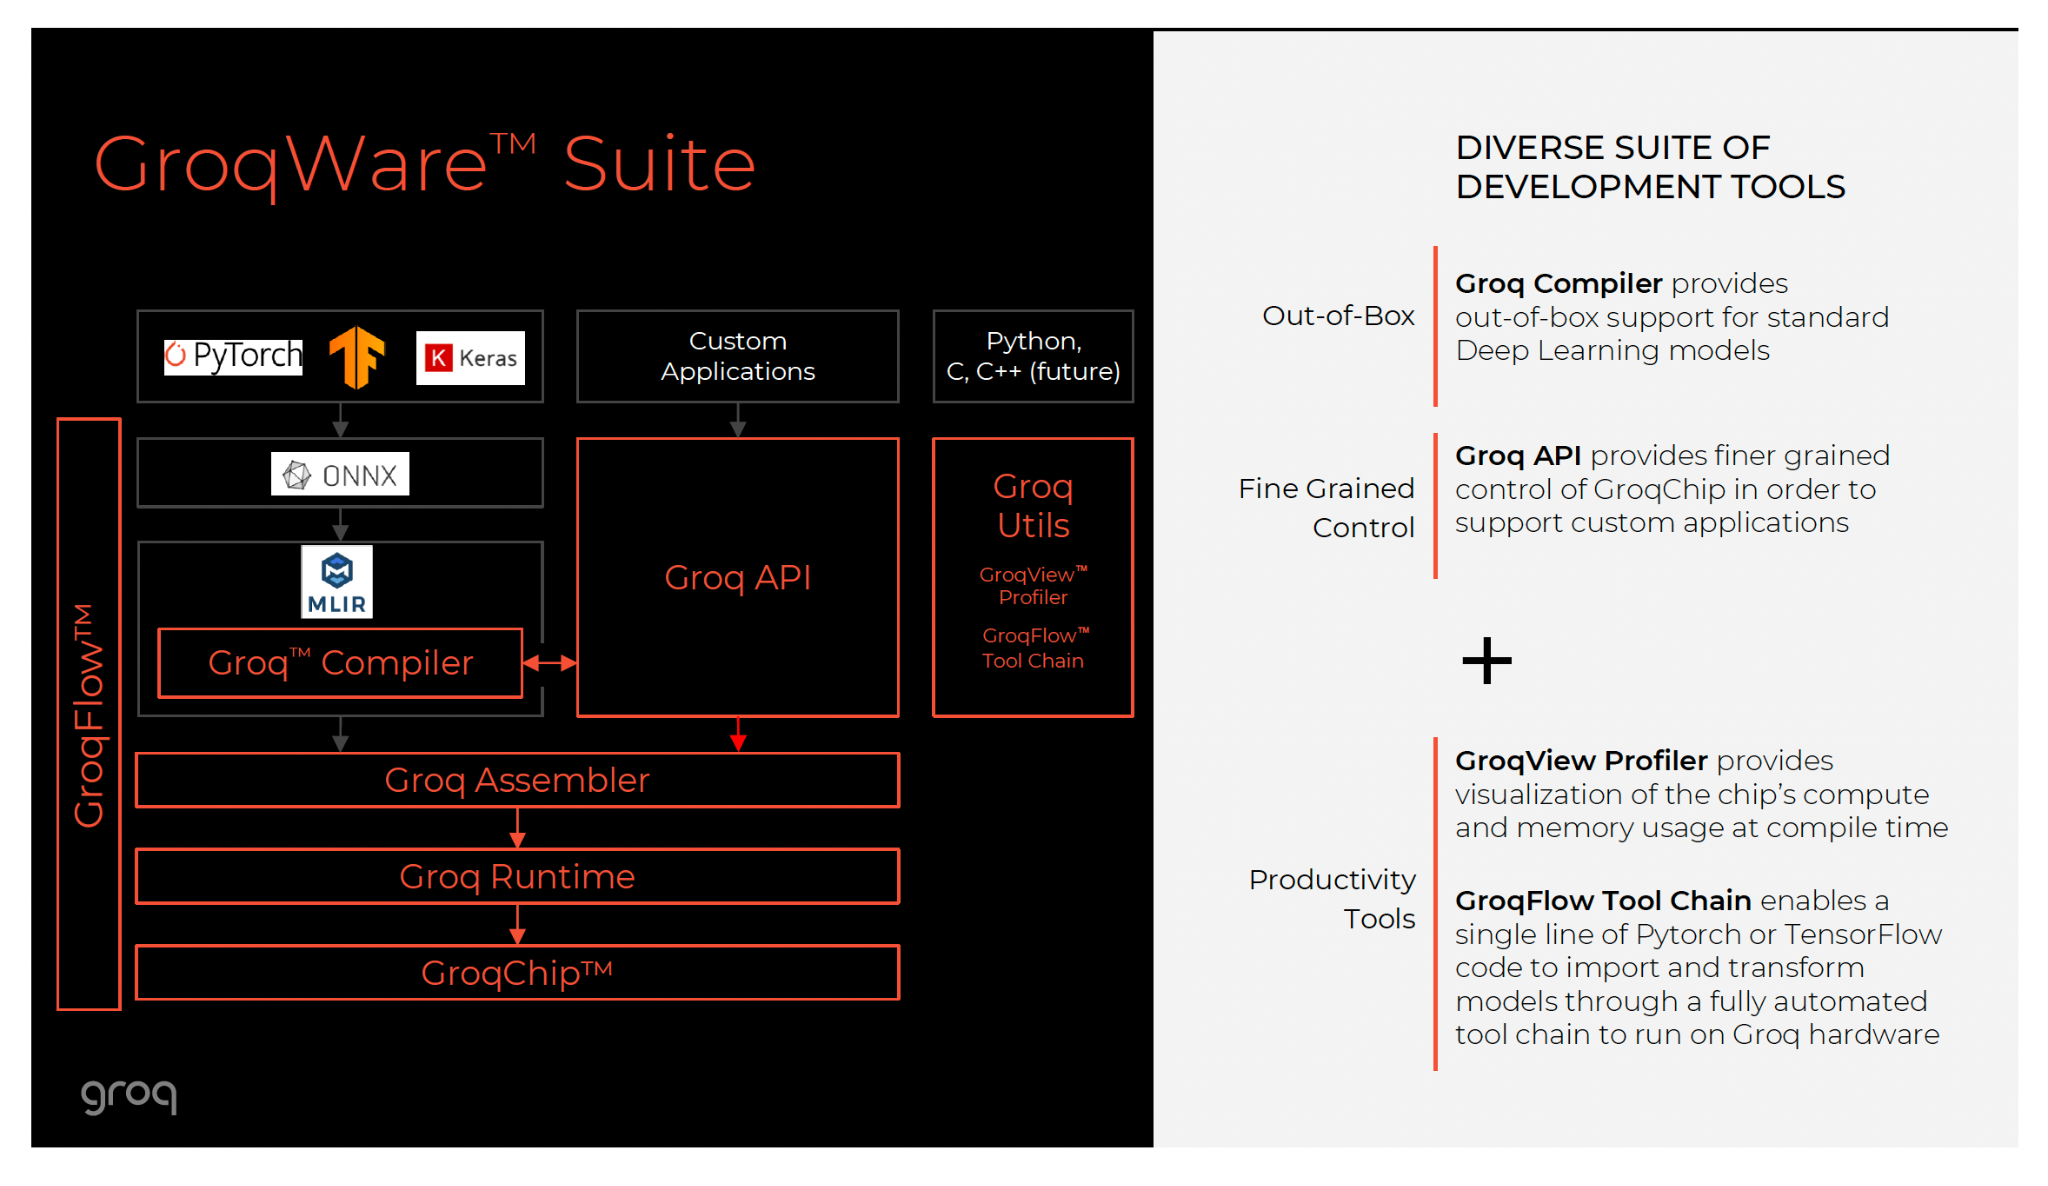Click the Custom Applications box

pos(737,356)
